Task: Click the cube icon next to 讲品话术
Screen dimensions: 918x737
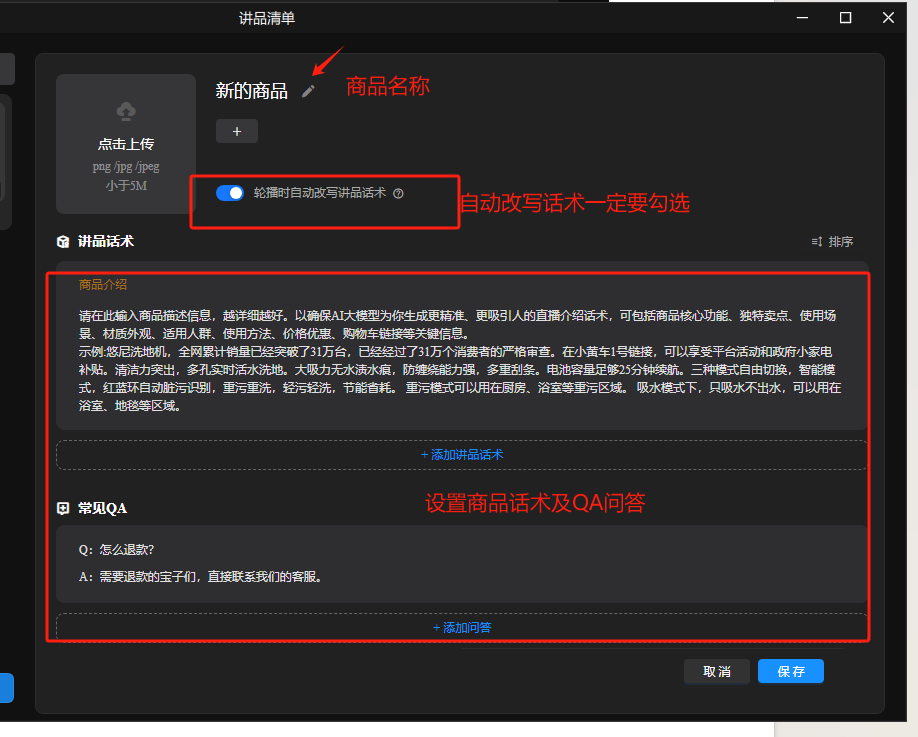Action: point(63,241)
